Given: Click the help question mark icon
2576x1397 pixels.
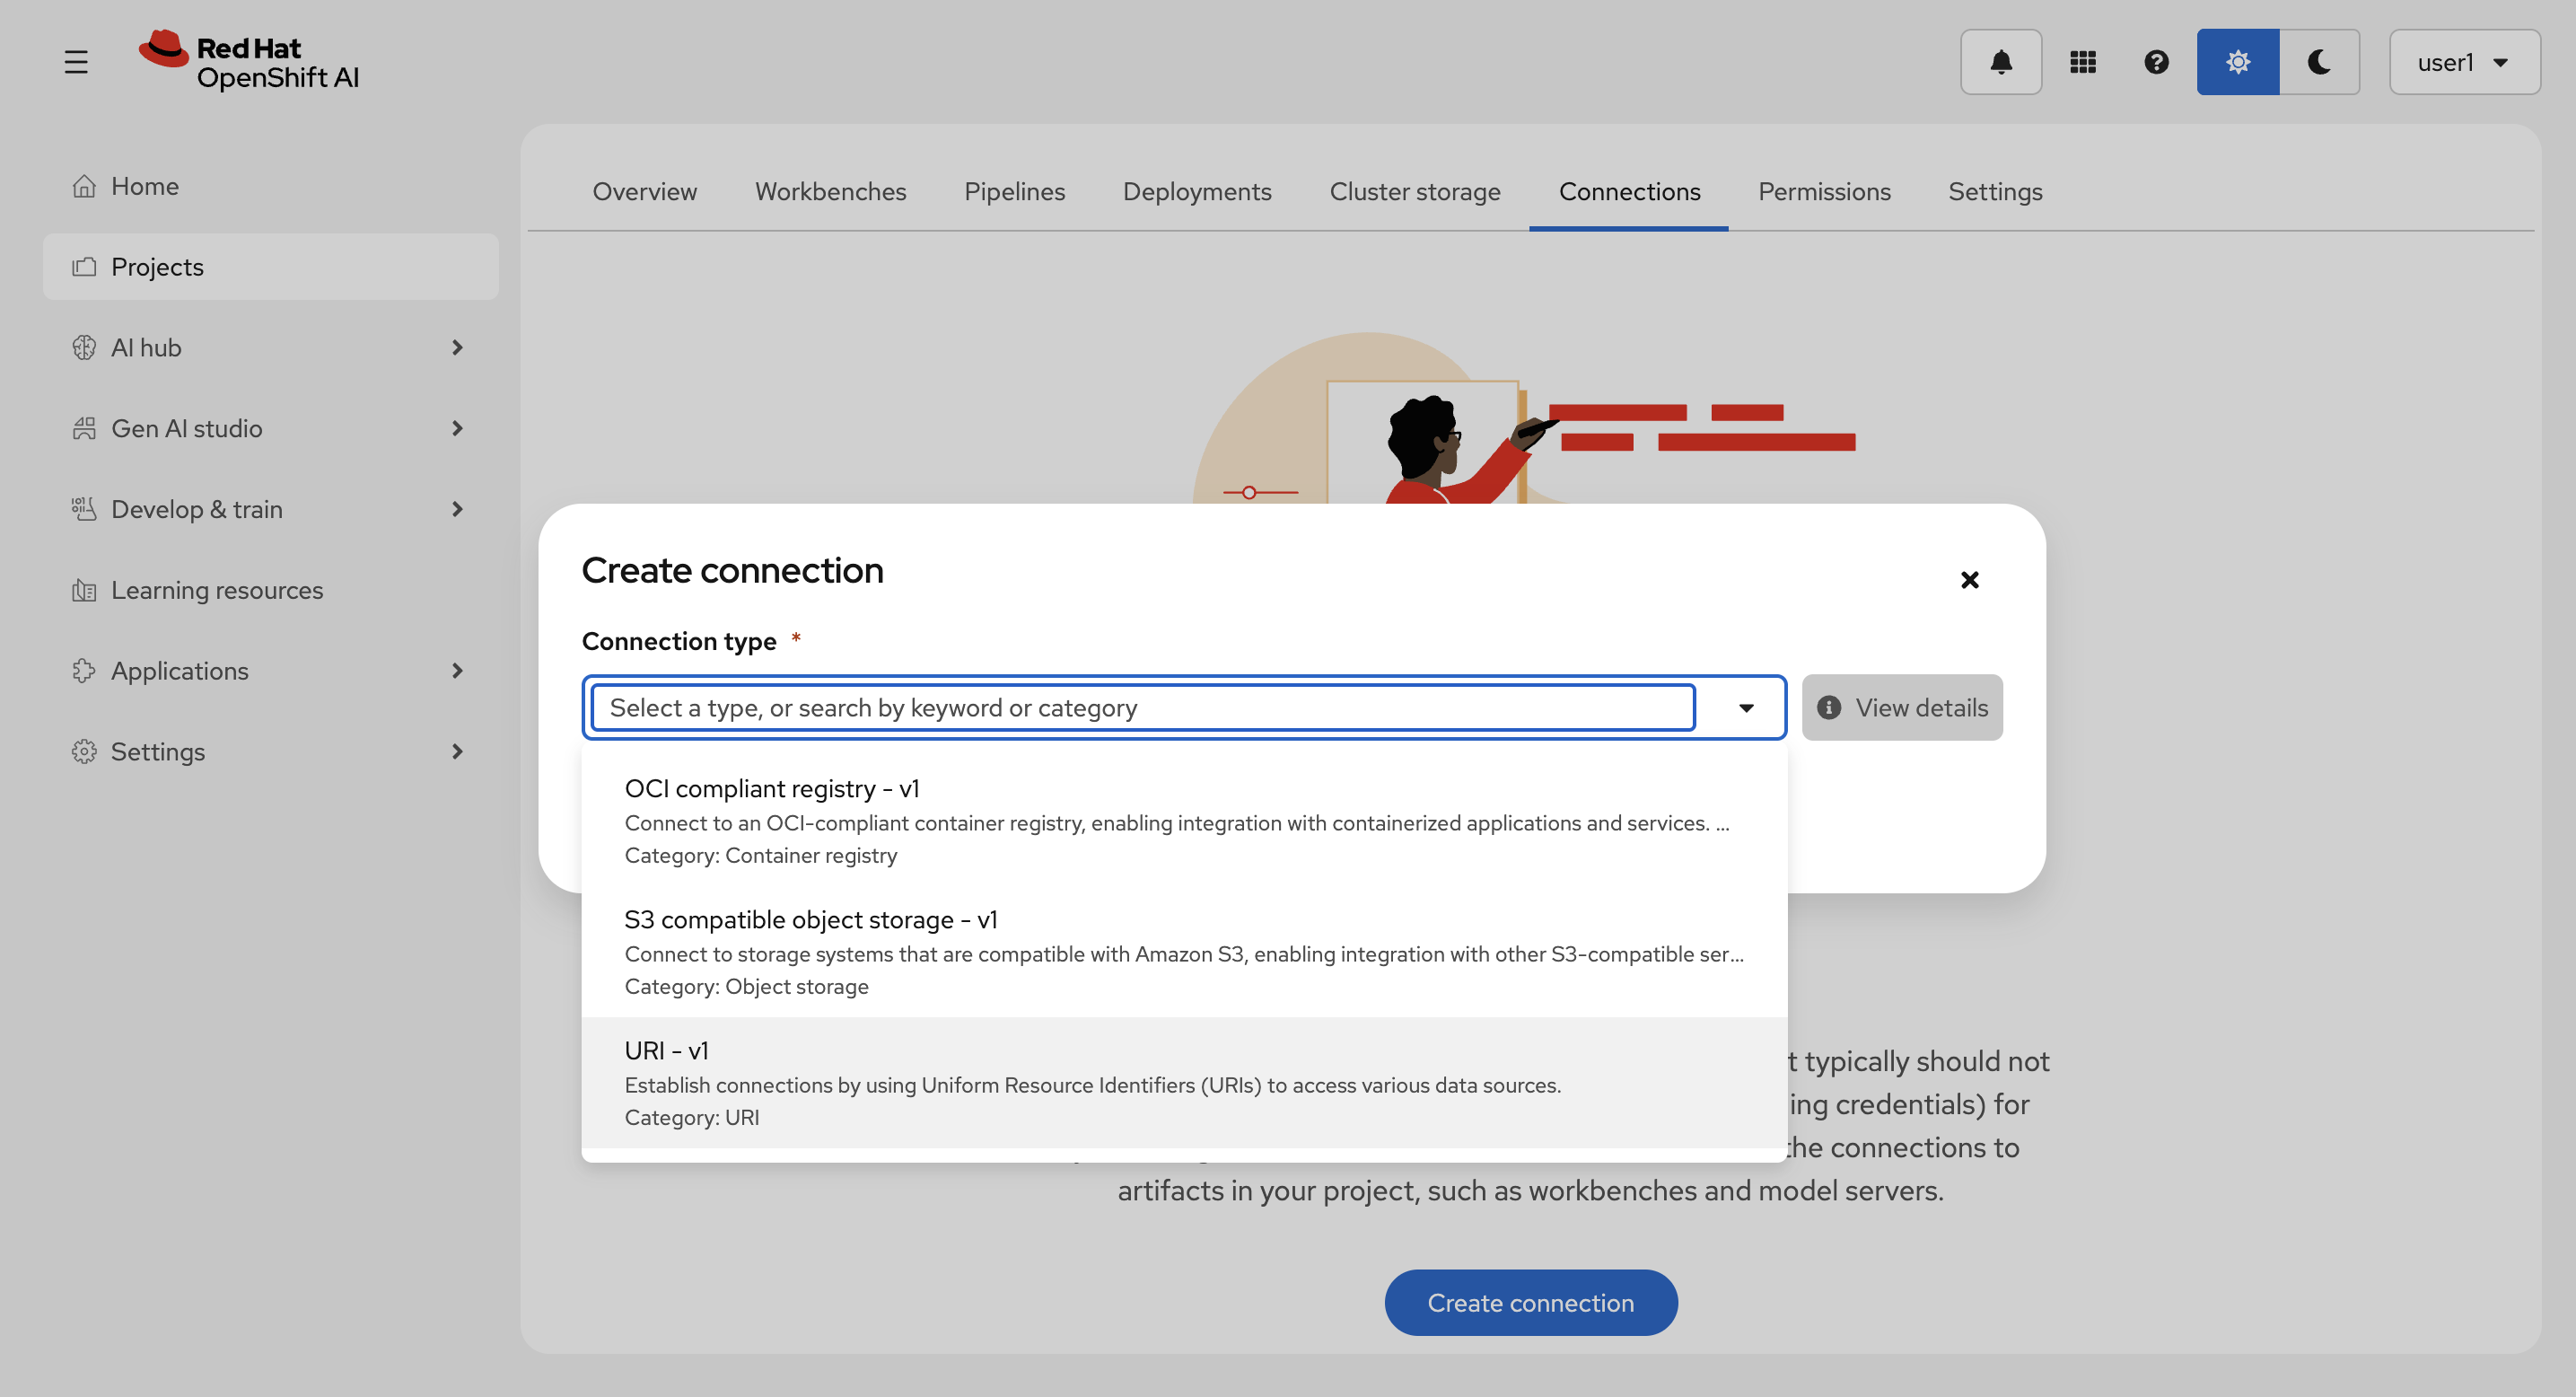Looking at the screenshot, I should (2156, 62).
